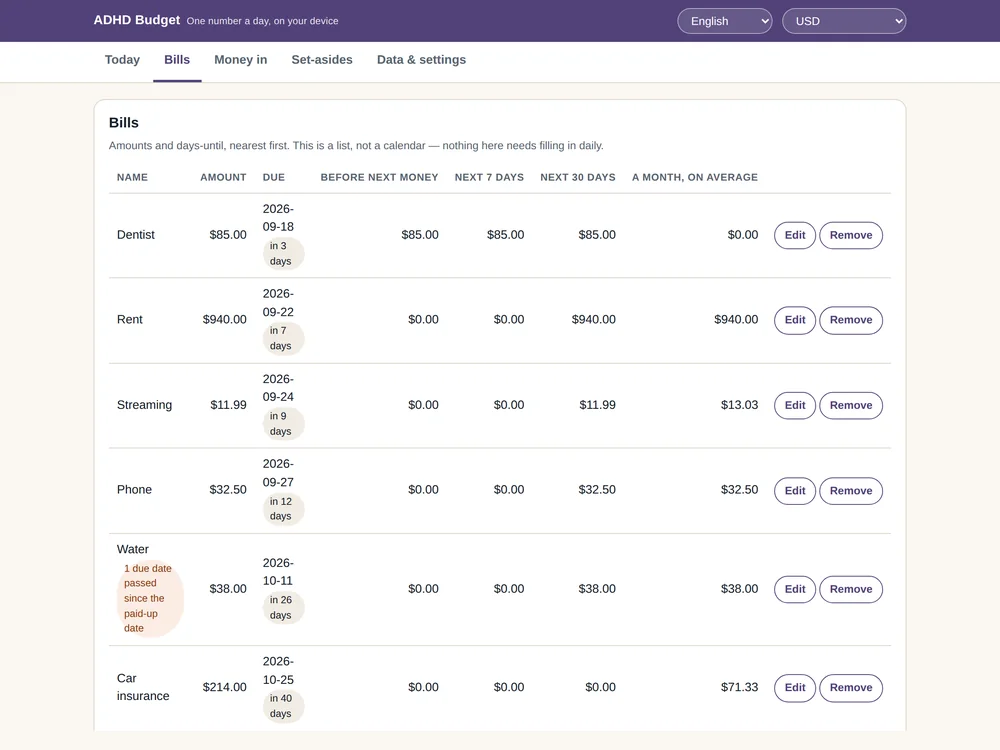This screenshot has width=1000, height=750.
Task: Edit the Water bill
Action: point(795,589)
